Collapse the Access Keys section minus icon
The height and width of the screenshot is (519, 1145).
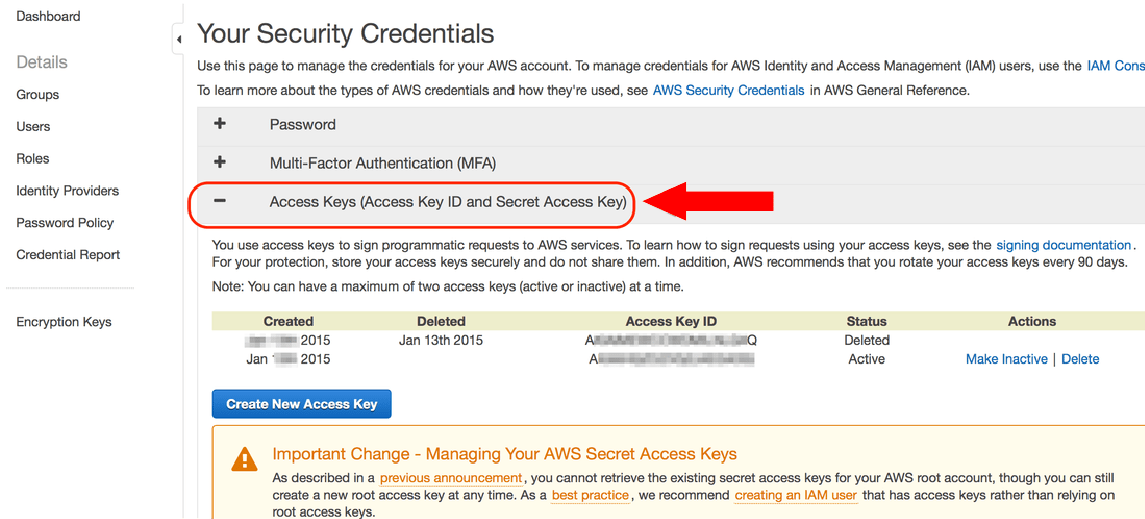pyautogui.click(x=219, y=201)
